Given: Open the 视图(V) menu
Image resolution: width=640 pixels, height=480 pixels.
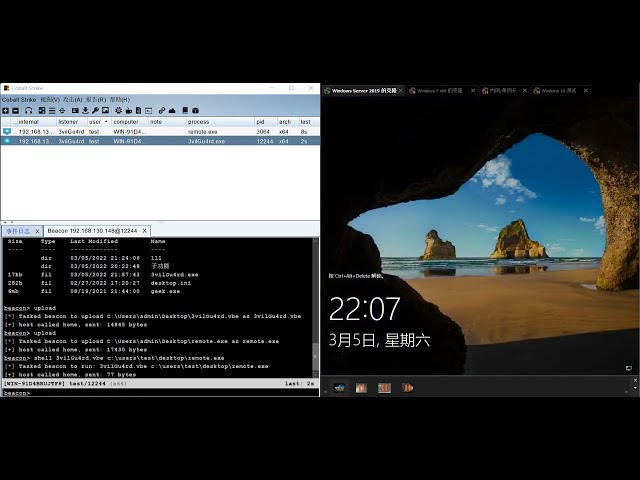Looking at the screenshot, I should click(x=50, y=100).
